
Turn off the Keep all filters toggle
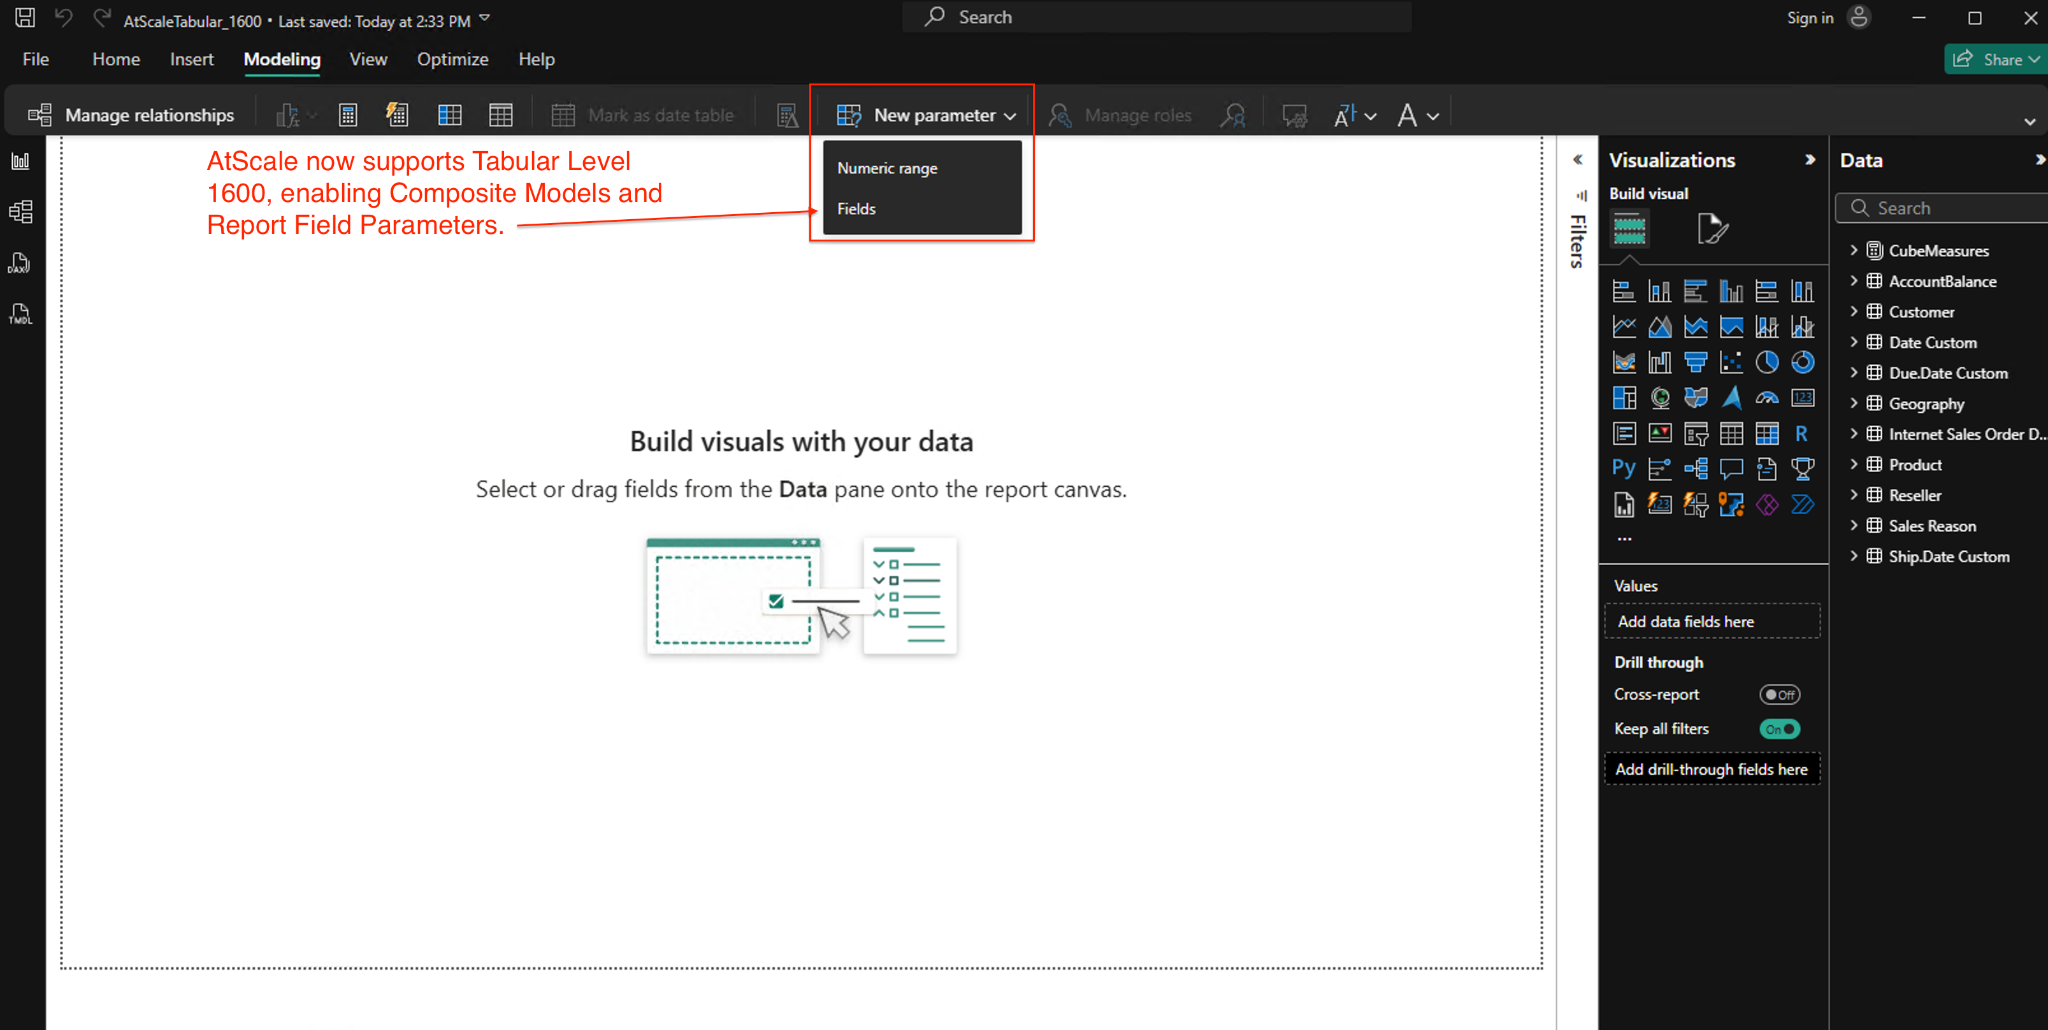tap(1779, 729)
